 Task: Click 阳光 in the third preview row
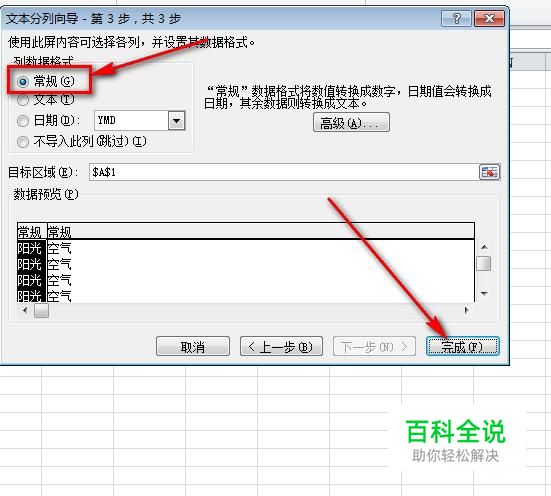pyautogui.click(x=31, y=280)
